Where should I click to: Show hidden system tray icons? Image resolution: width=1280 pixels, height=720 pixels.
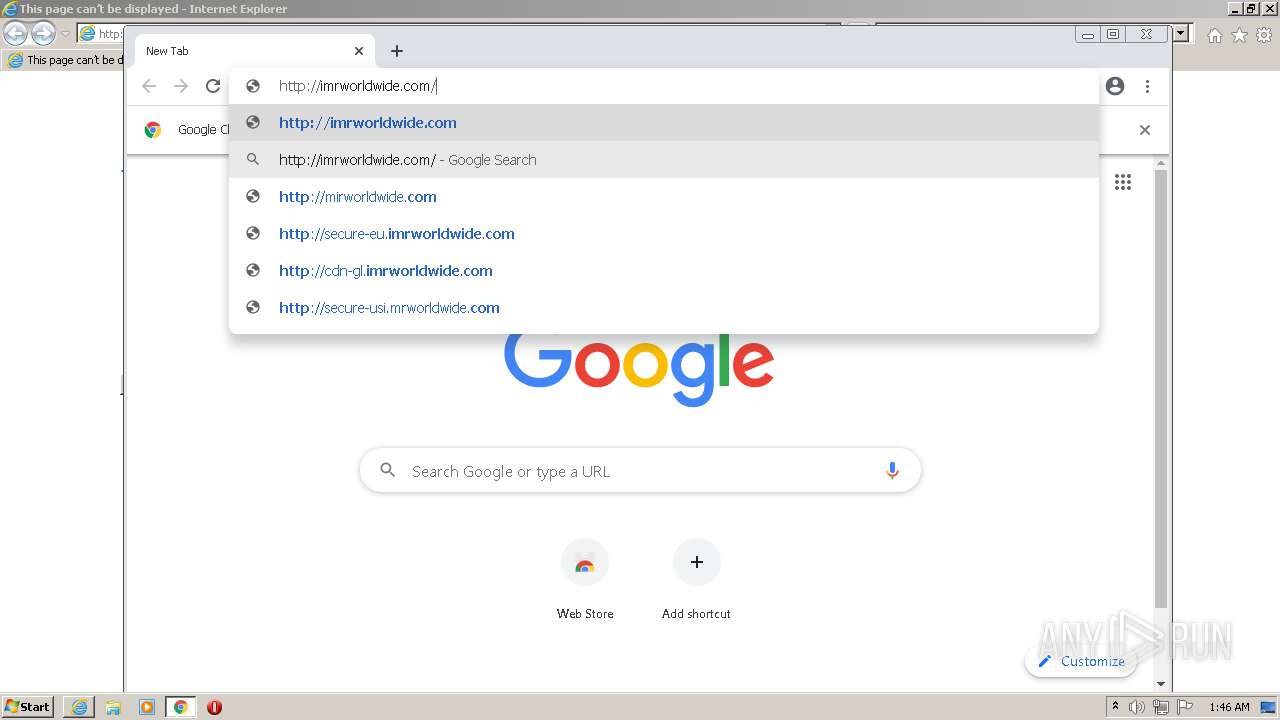1115,707
